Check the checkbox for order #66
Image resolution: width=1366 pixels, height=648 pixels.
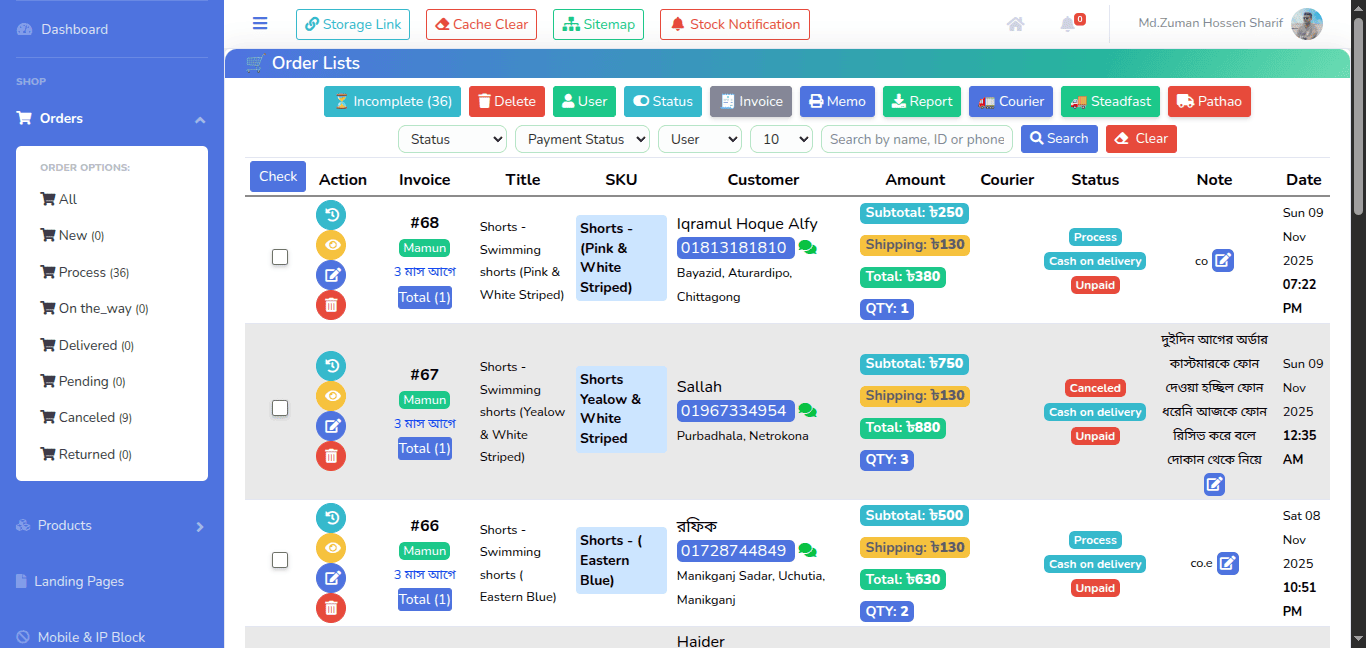click(280, 560)
